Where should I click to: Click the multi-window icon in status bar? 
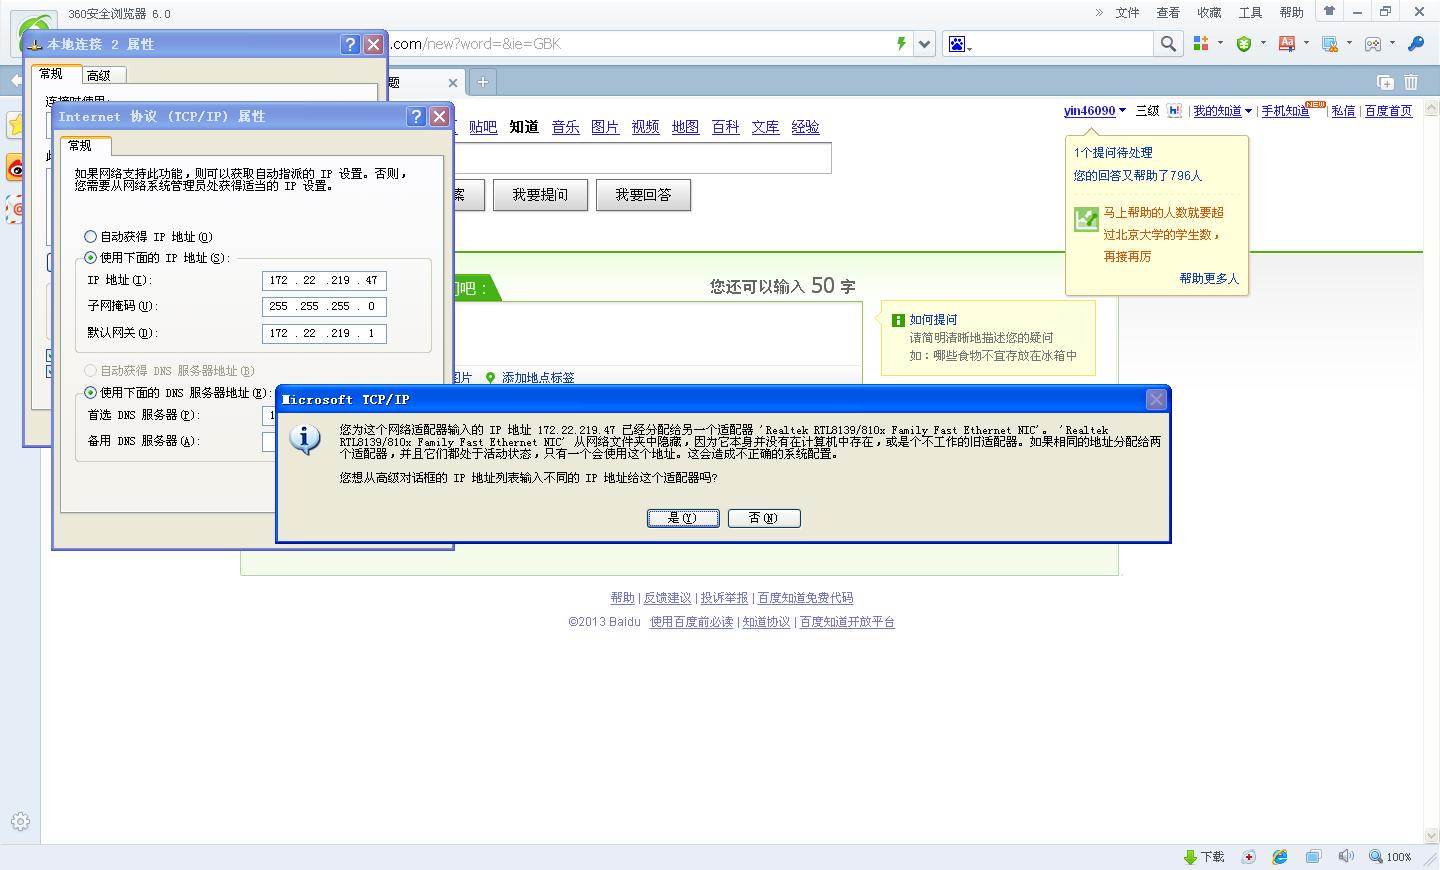tap(1313, 857)
